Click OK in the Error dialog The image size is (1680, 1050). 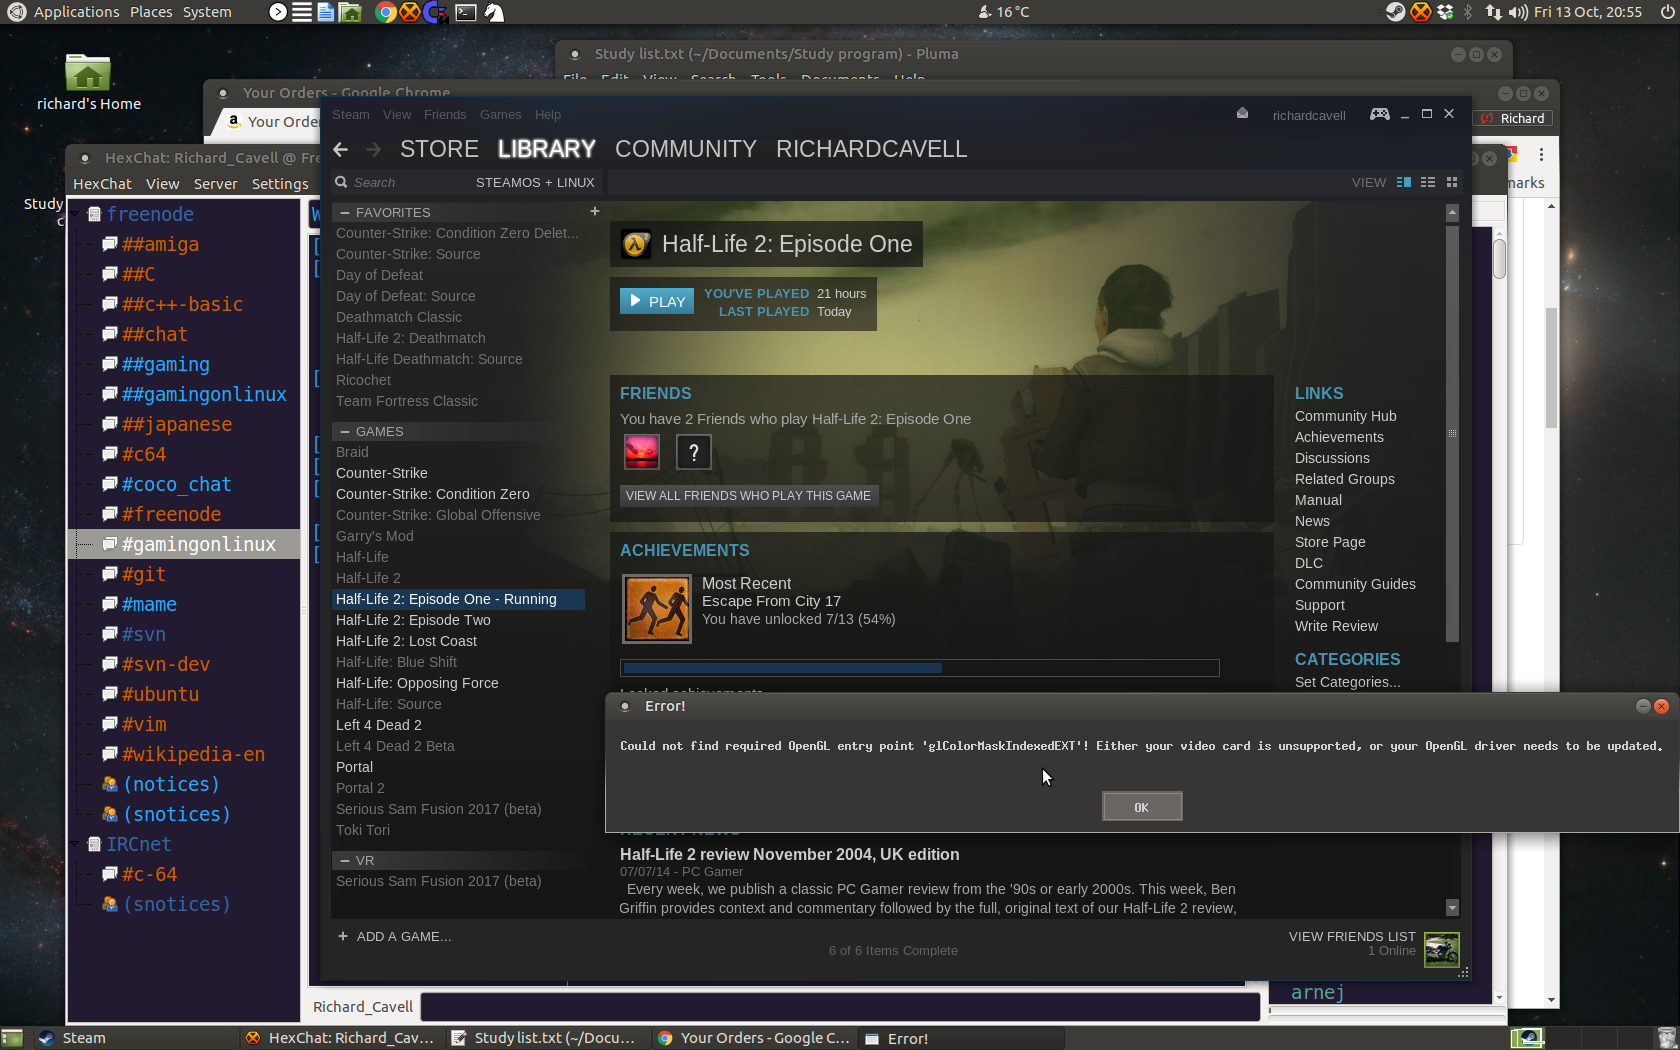[x=1142, y=807]
